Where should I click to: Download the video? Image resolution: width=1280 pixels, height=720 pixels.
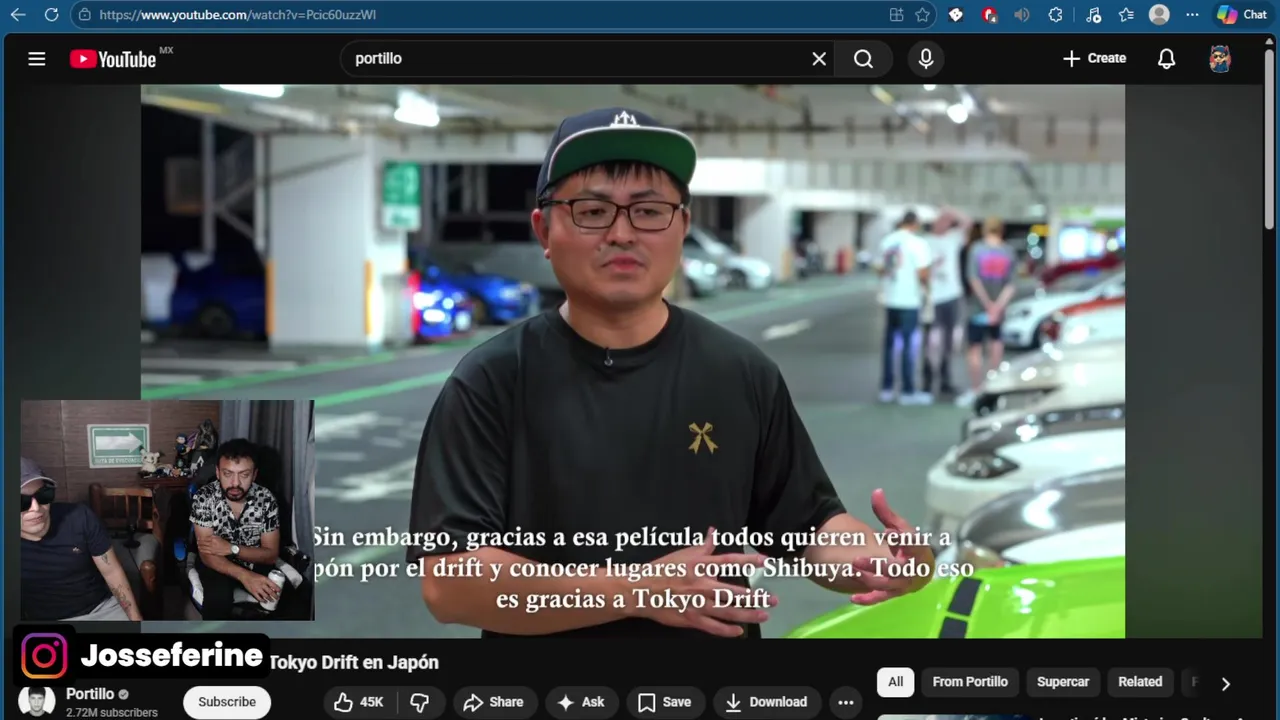(766, 702)
